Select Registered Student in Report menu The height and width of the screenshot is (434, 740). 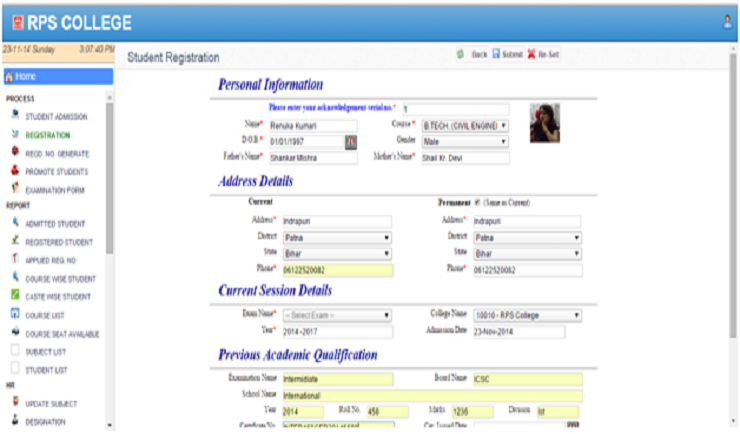pos(57,242)
